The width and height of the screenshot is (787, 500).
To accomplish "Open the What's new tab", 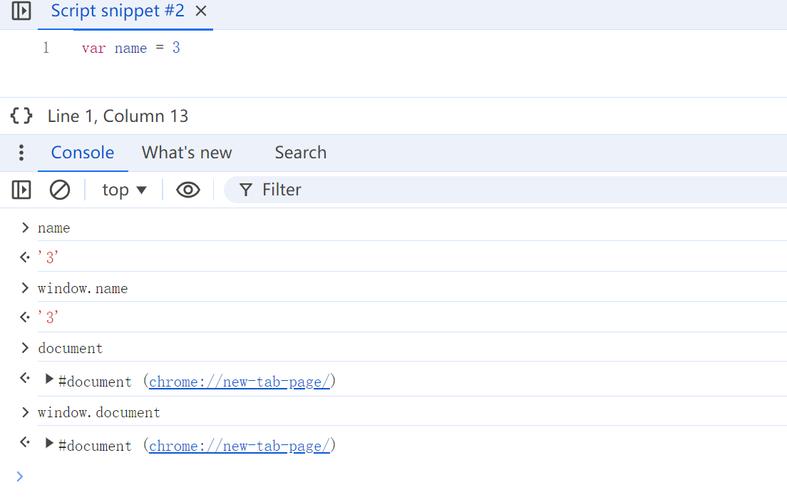I will tap(187, 153).
